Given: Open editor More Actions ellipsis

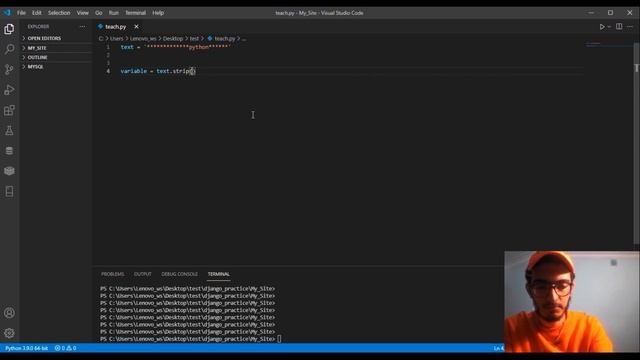Looking at the screenshot, I should click(x=630, y=27).
